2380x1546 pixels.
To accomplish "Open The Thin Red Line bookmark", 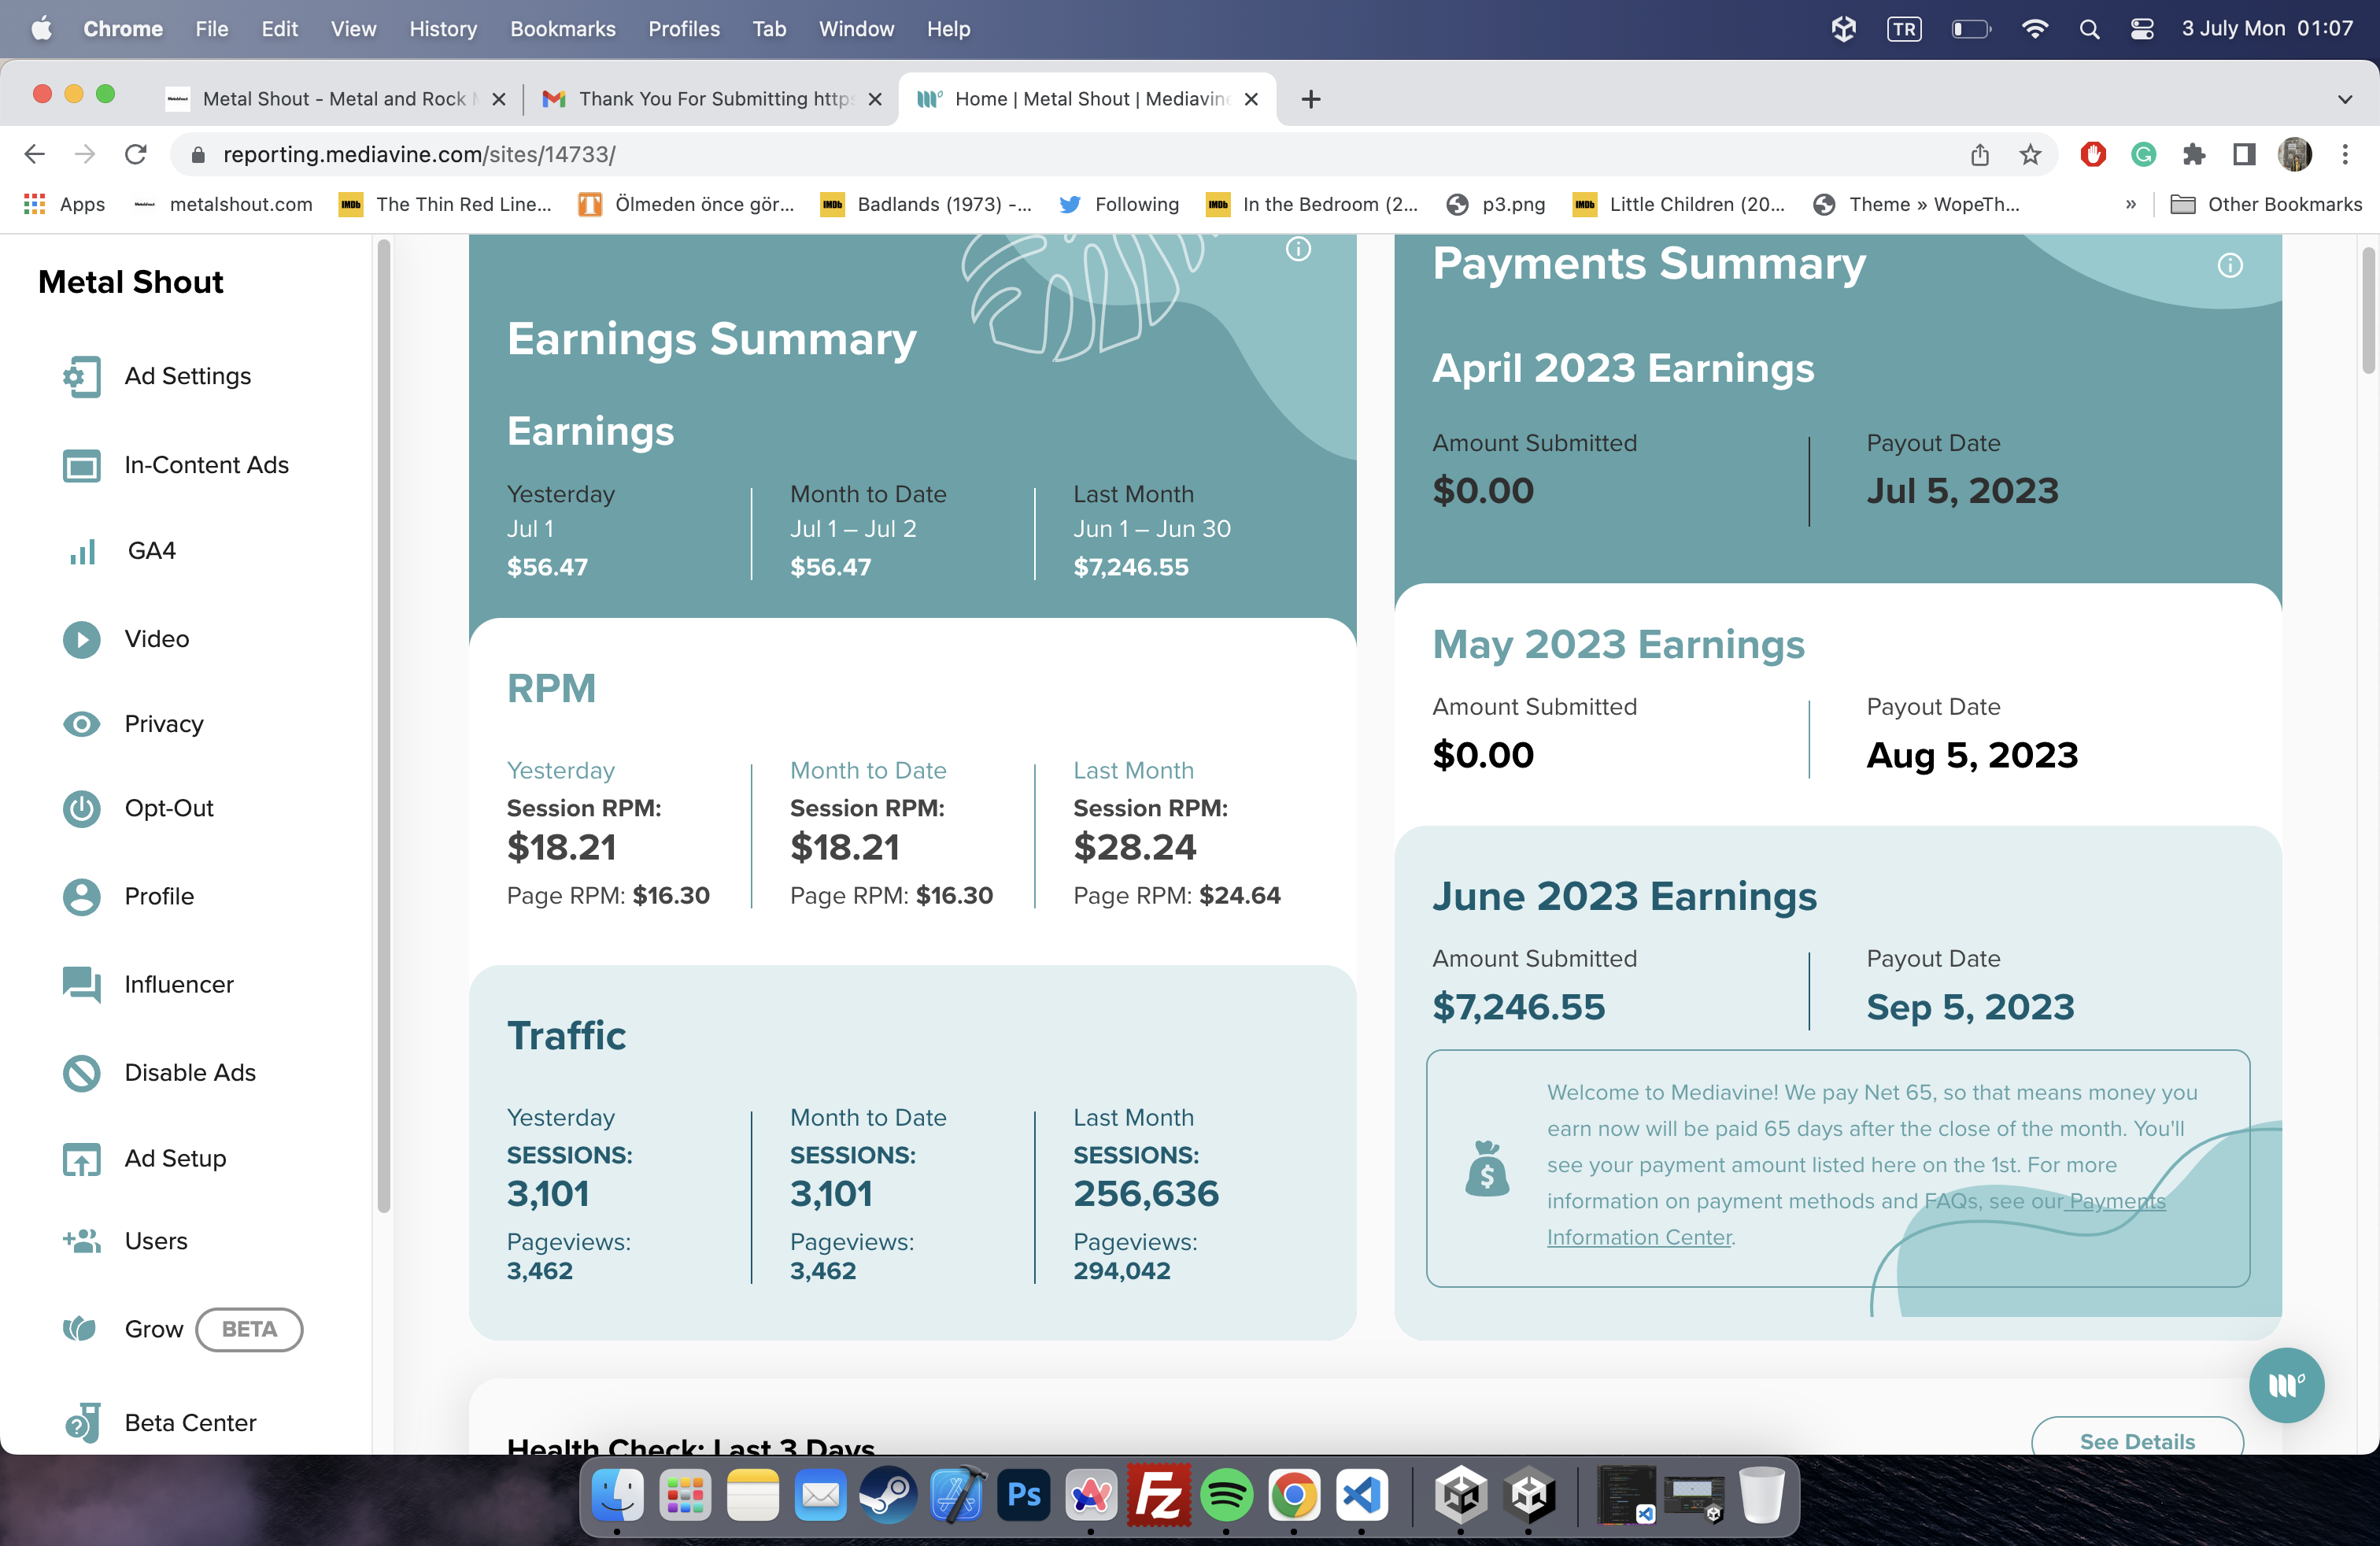I will click(446, 204).
